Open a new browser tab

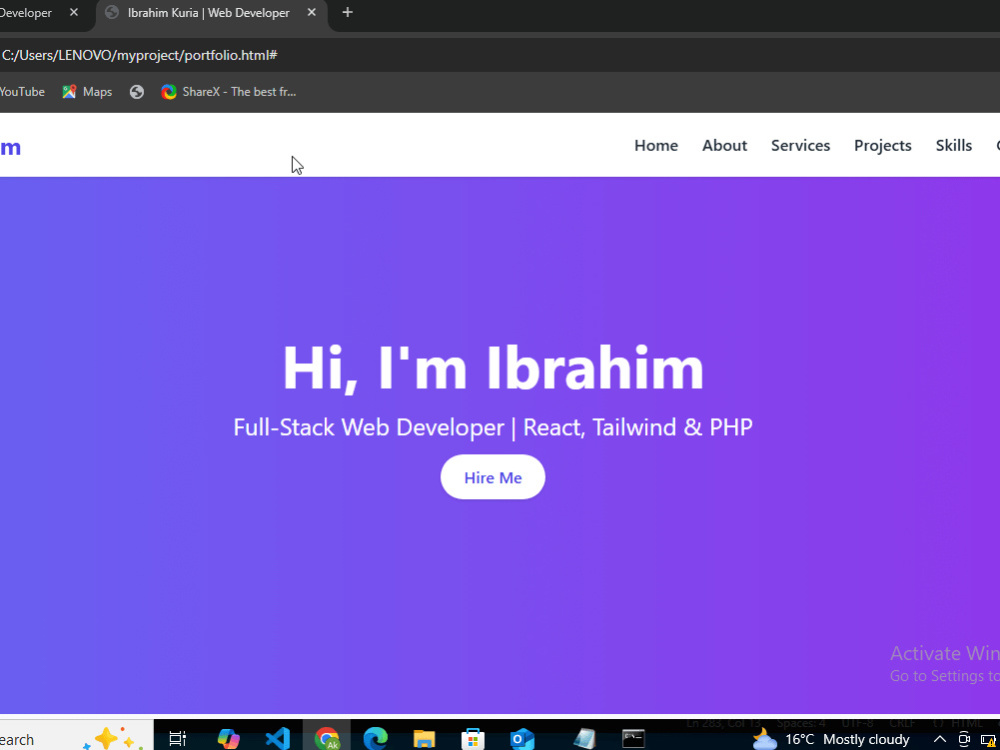(x=347, y=13)
